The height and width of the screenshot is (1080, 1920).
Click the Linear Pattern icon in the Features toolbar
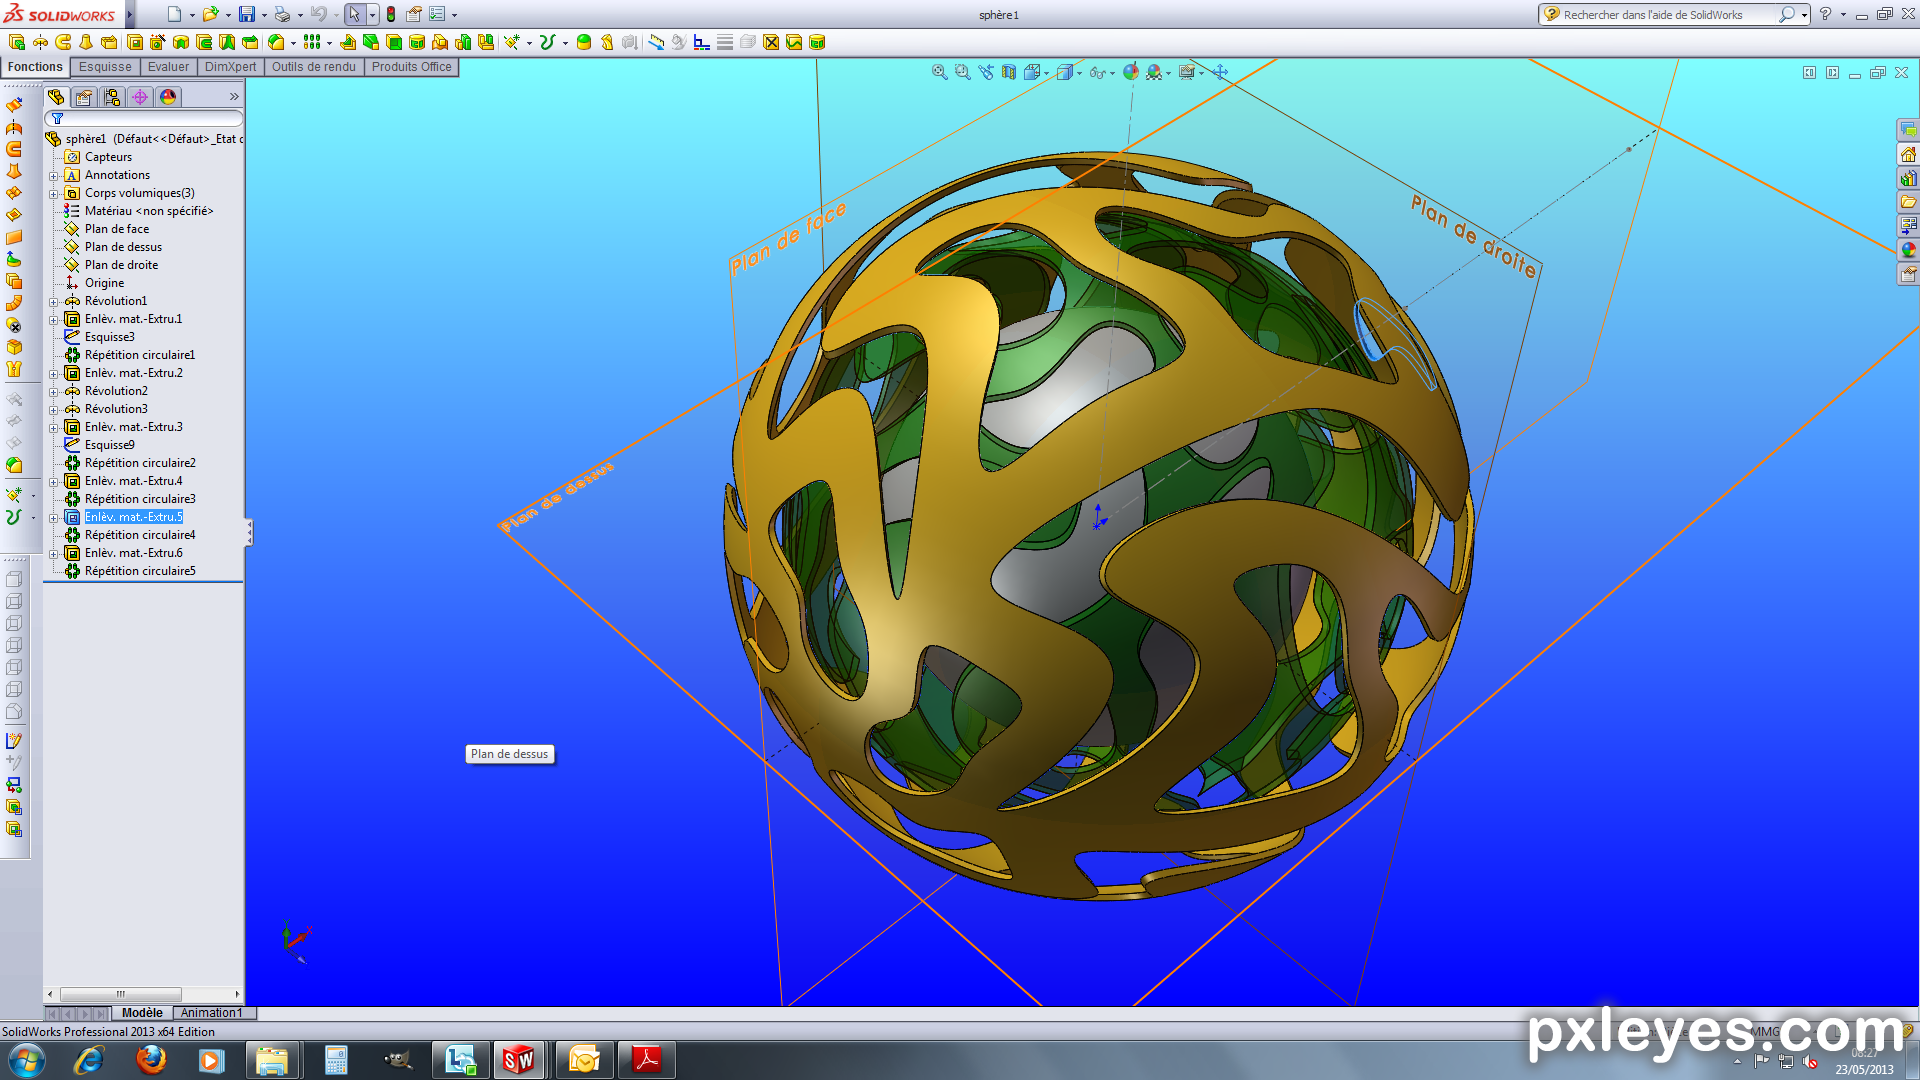click(312, 42)
